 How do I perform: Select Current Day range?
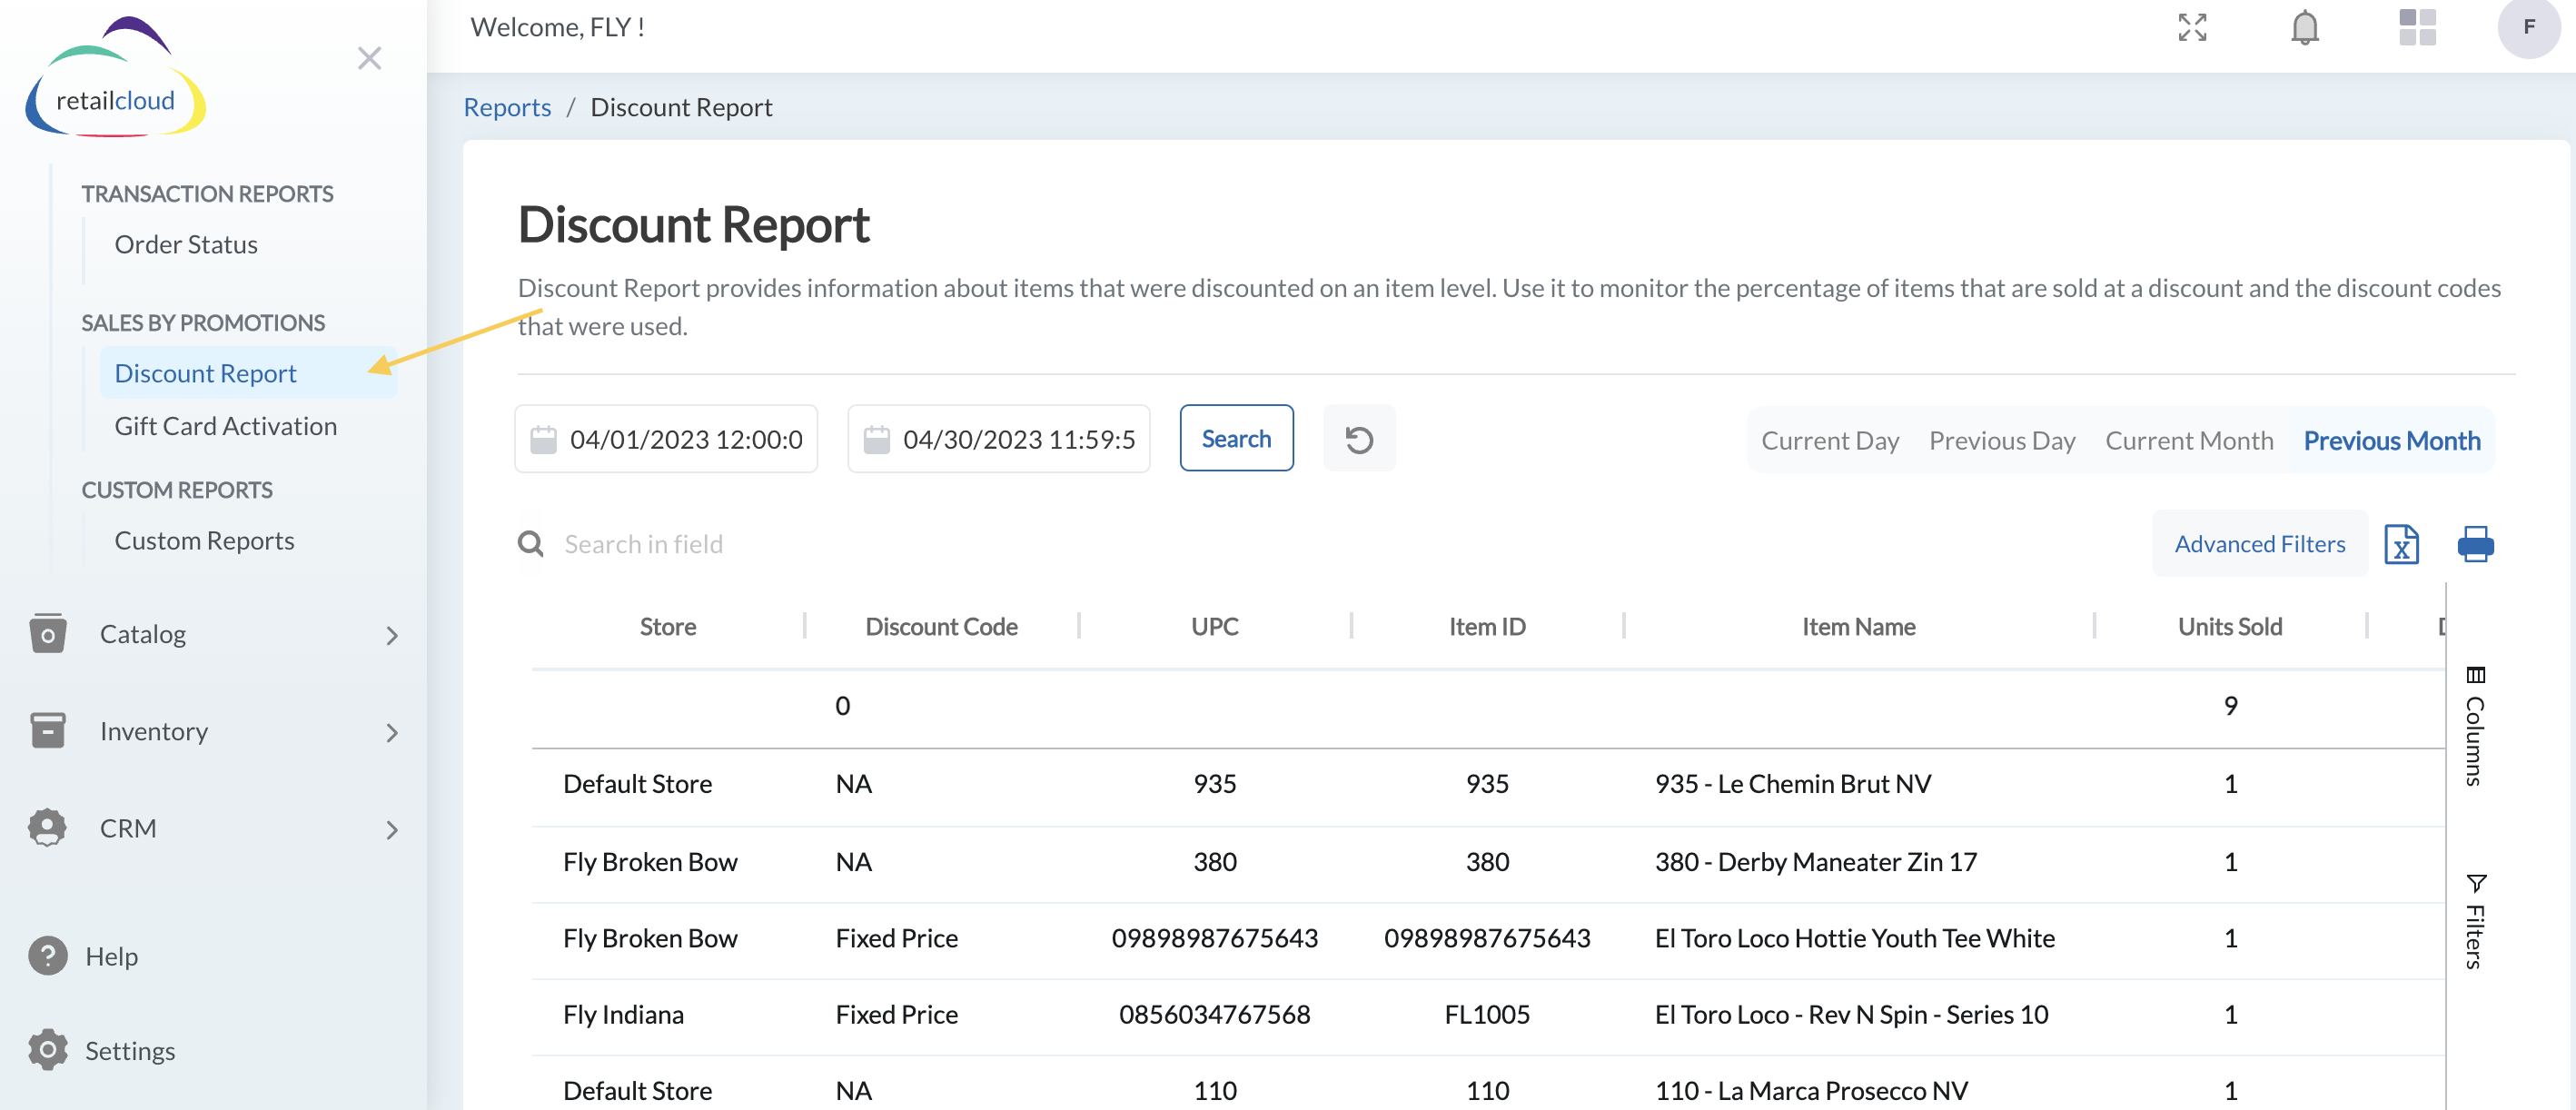pos(1829,441)
